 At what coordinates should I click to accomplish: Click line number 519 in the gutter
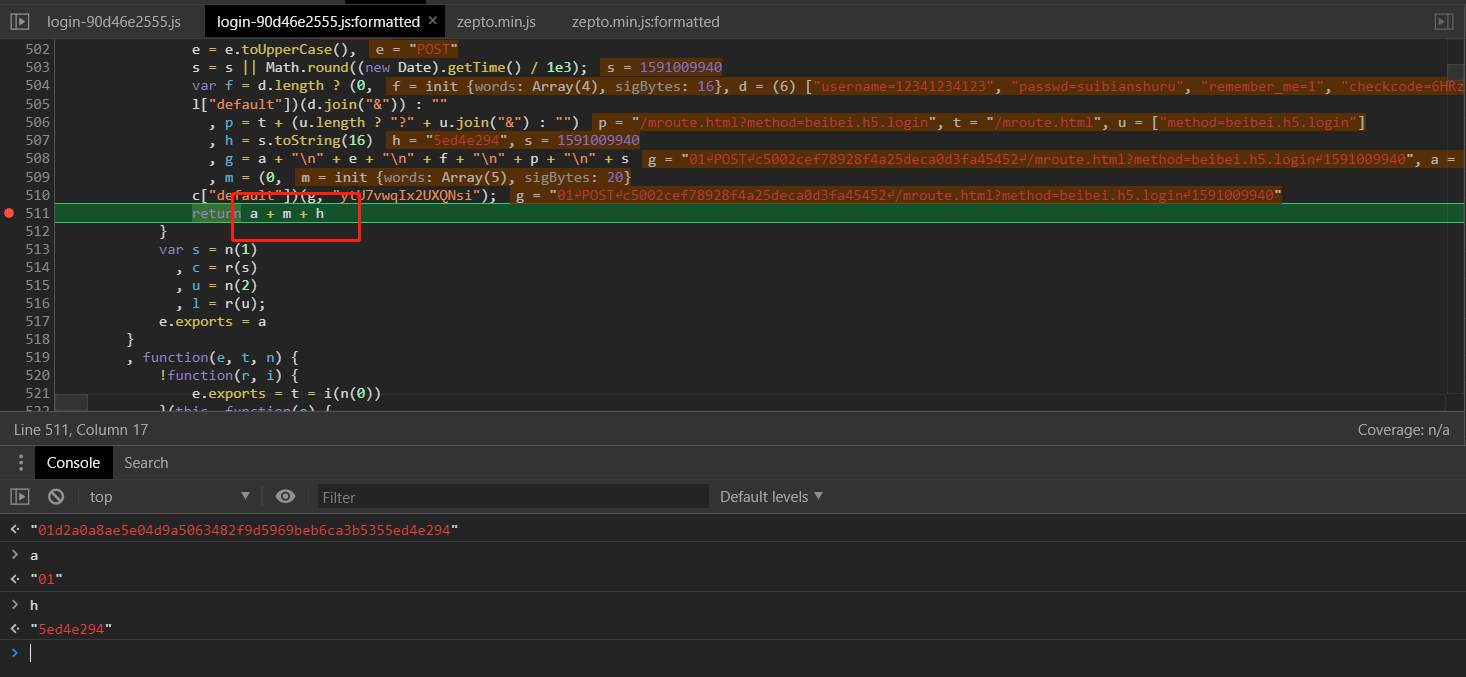pyautogui.click(x=37, y=357)
